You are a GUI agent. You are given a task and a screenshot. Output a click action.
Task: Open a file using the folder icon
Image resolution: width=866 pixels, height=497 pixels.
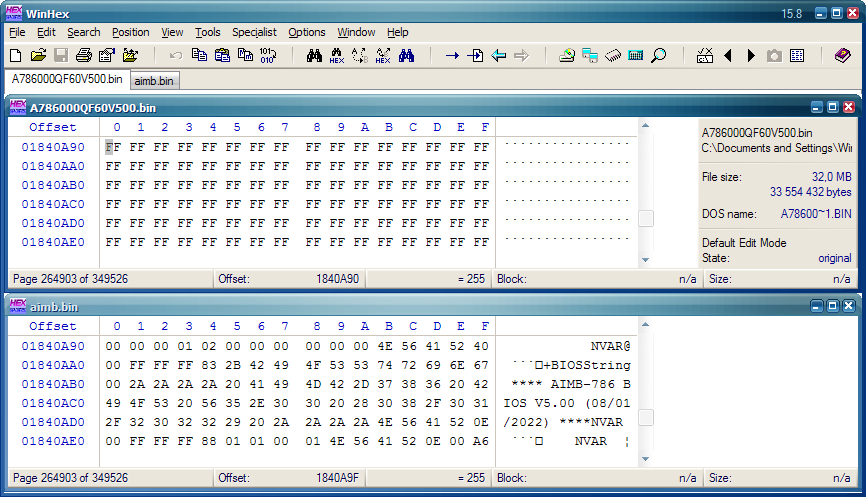pyautogui.click(x=38, y=55)
